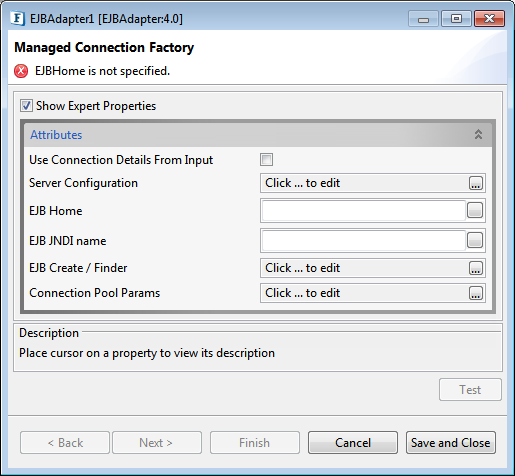Focus the EJB JNDI name text field

point(364,240)
